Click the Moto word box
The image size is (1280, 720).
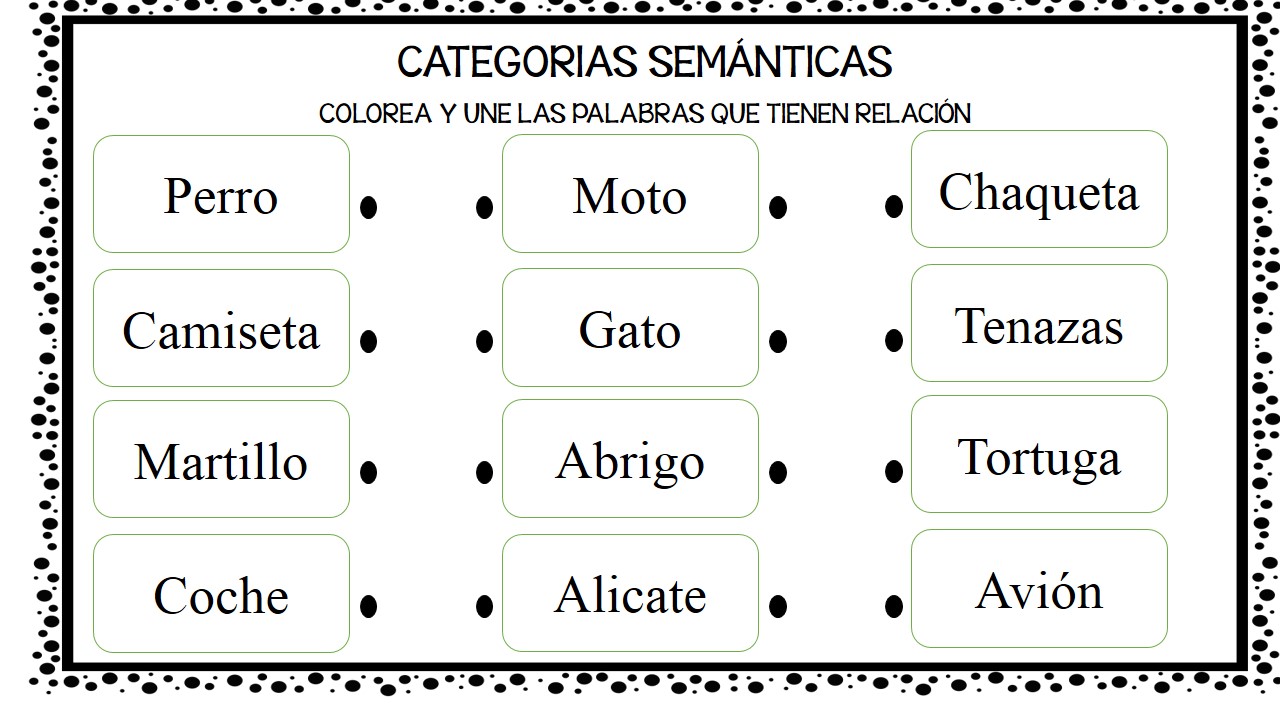[630, 194]
